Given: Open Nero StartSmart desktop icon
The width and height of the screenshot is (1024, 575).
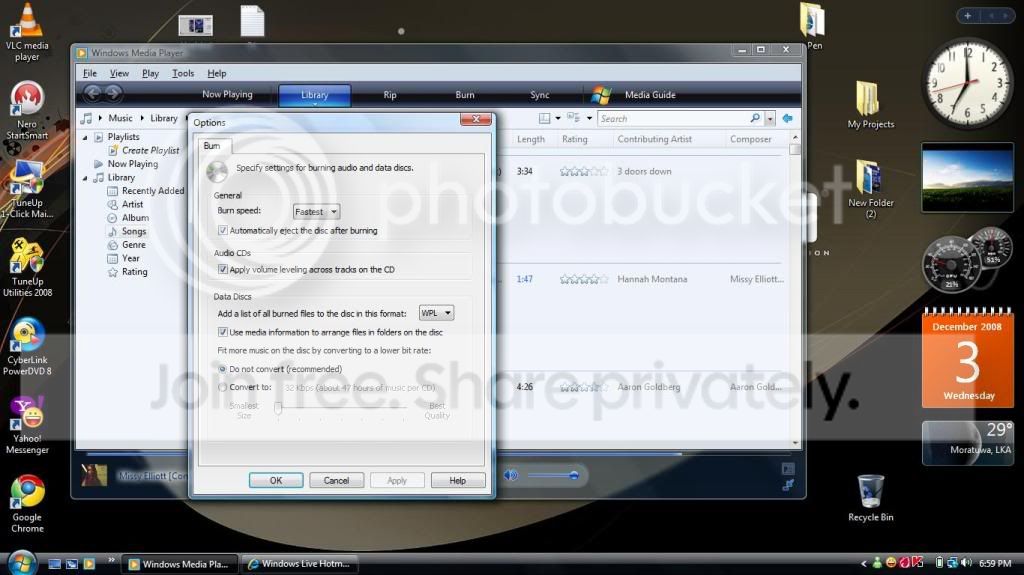Looking at the screenshot, I should click(x=27, y=110).
